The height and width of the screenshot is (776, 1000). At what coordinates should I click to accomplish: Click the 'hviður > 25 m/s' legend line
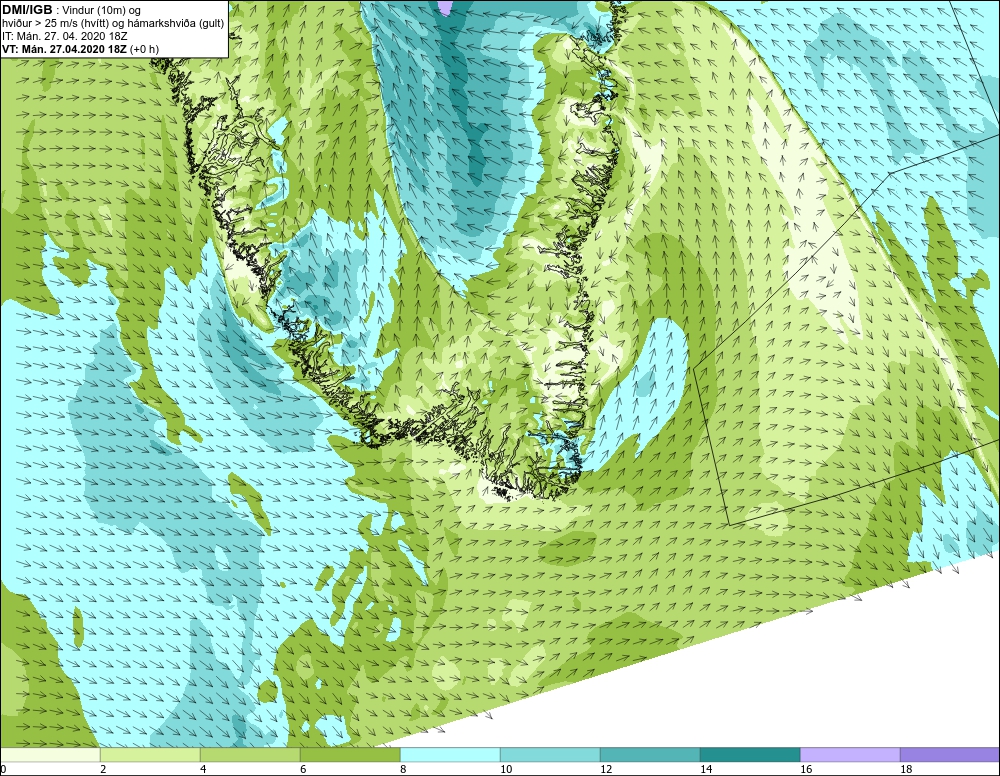coord(114,24)
